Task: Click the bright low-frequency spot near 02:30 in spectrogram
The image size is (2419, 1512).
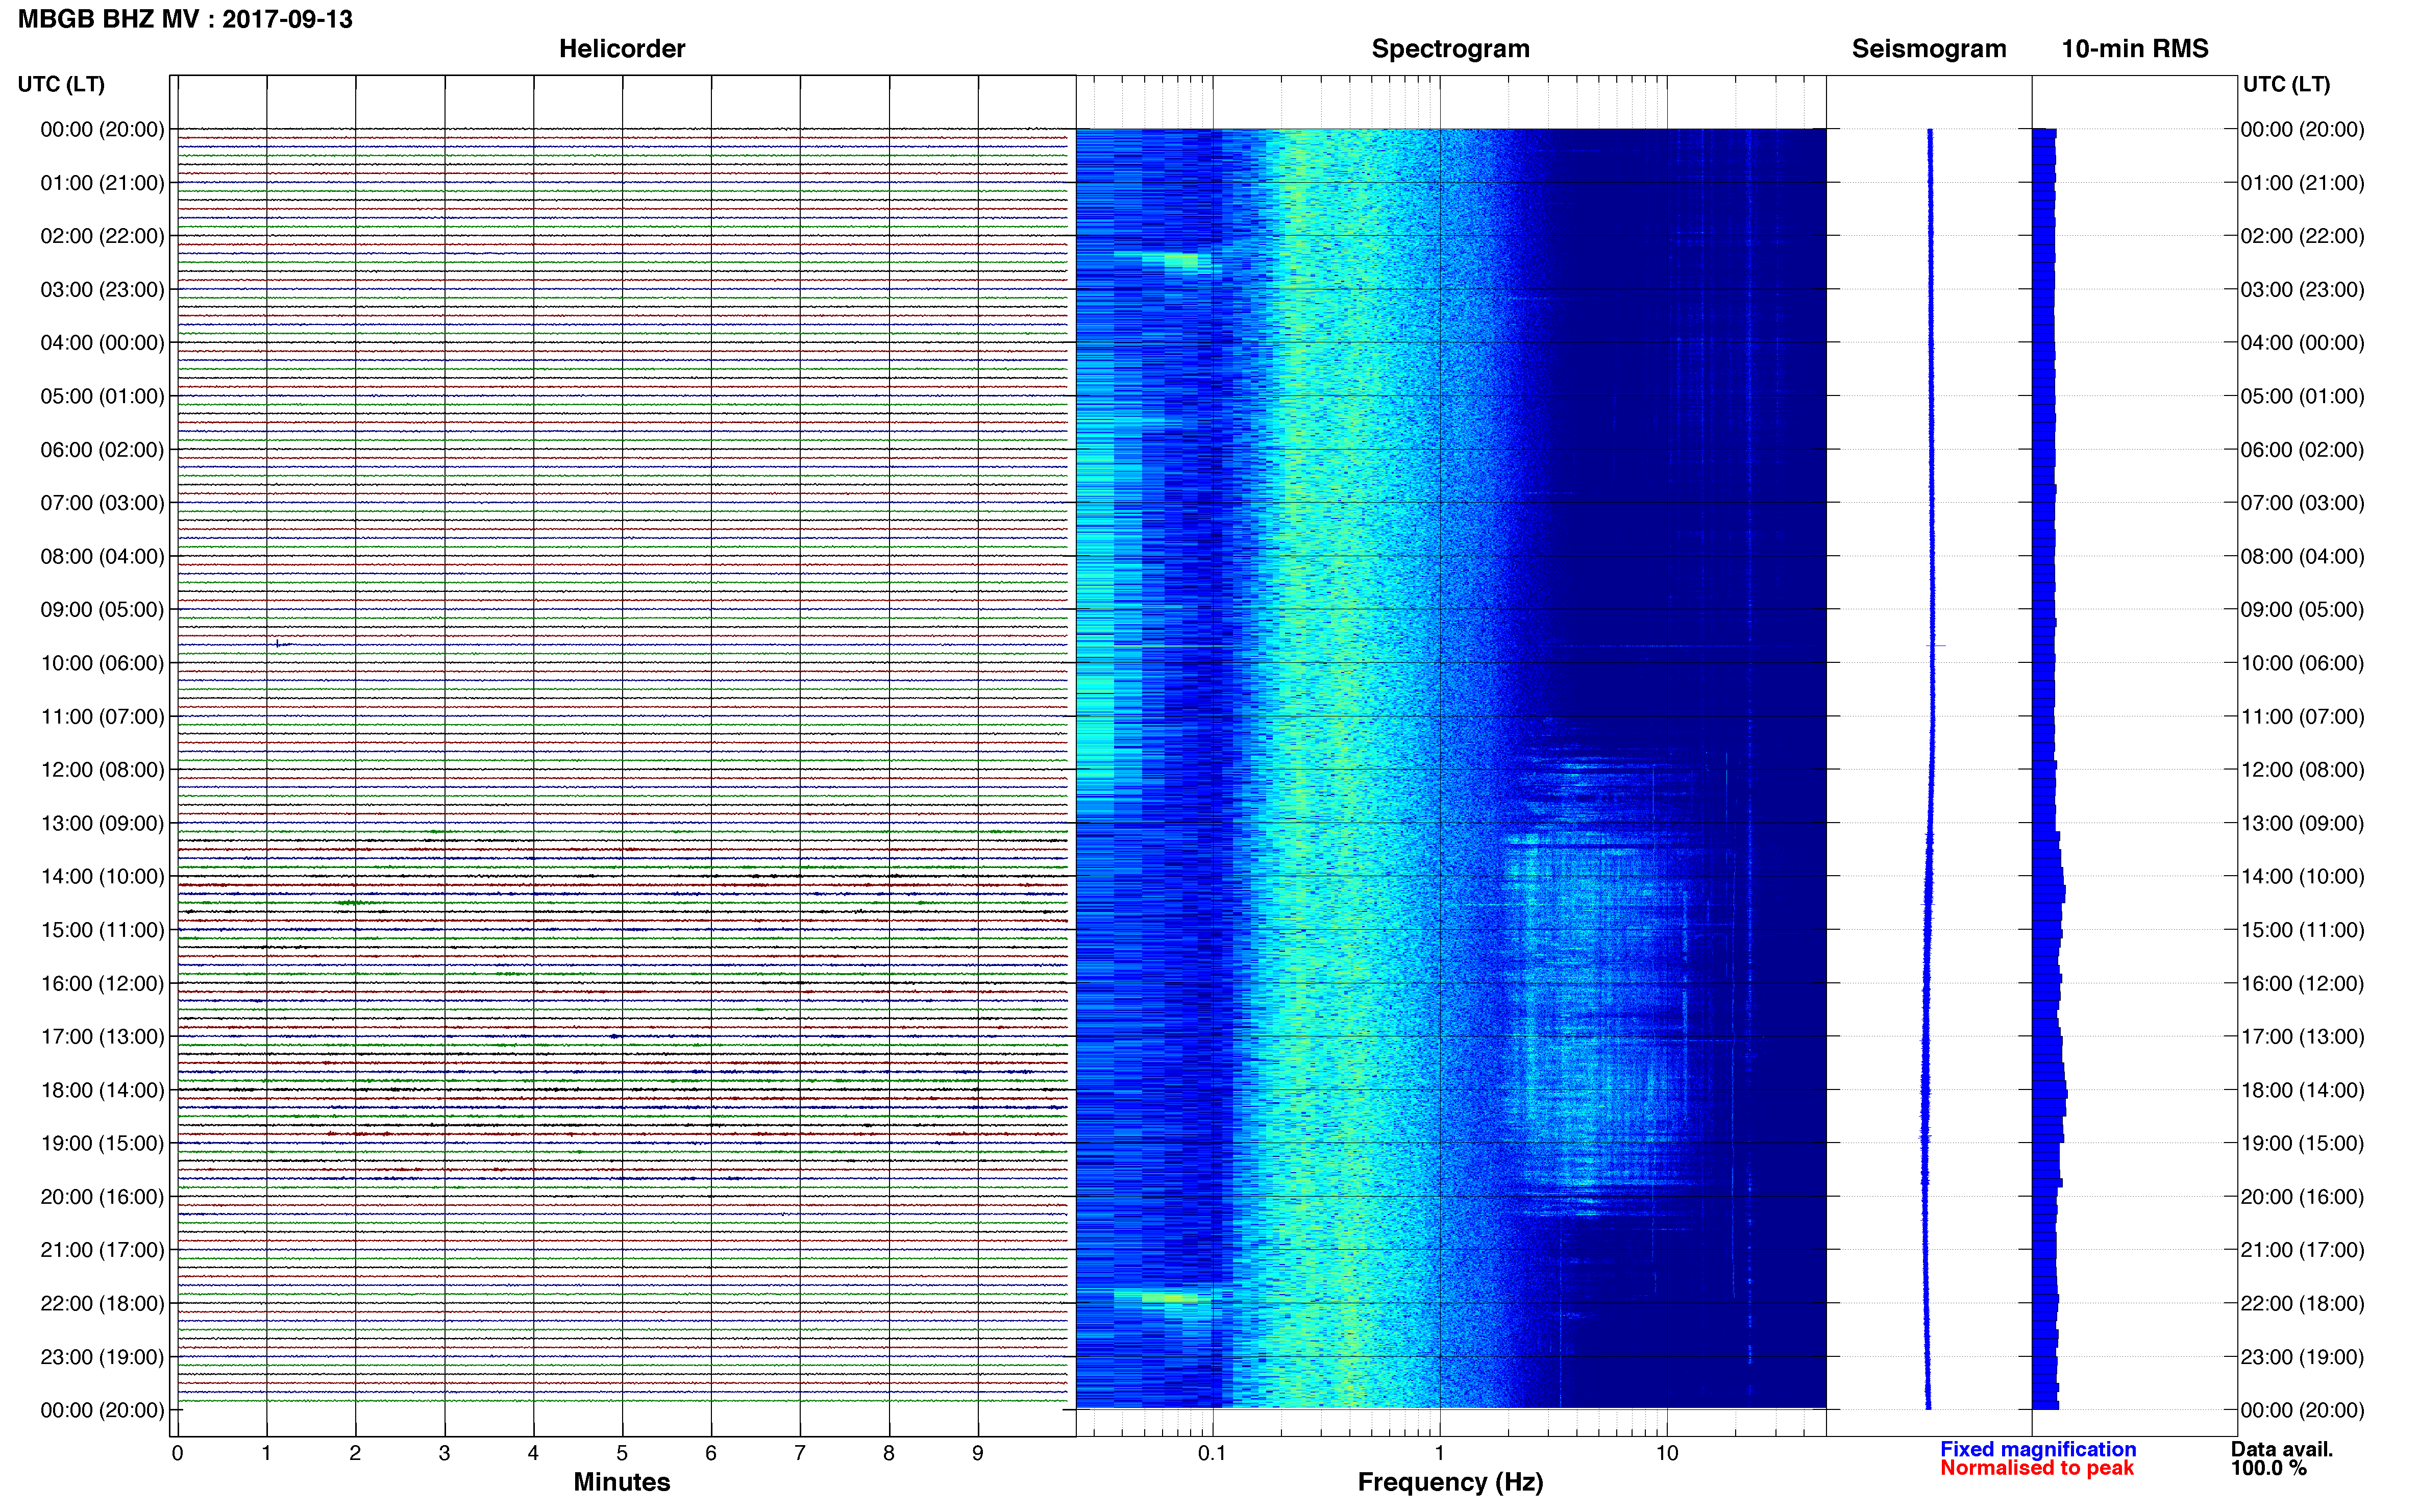Action: (x=1180, y=260)
